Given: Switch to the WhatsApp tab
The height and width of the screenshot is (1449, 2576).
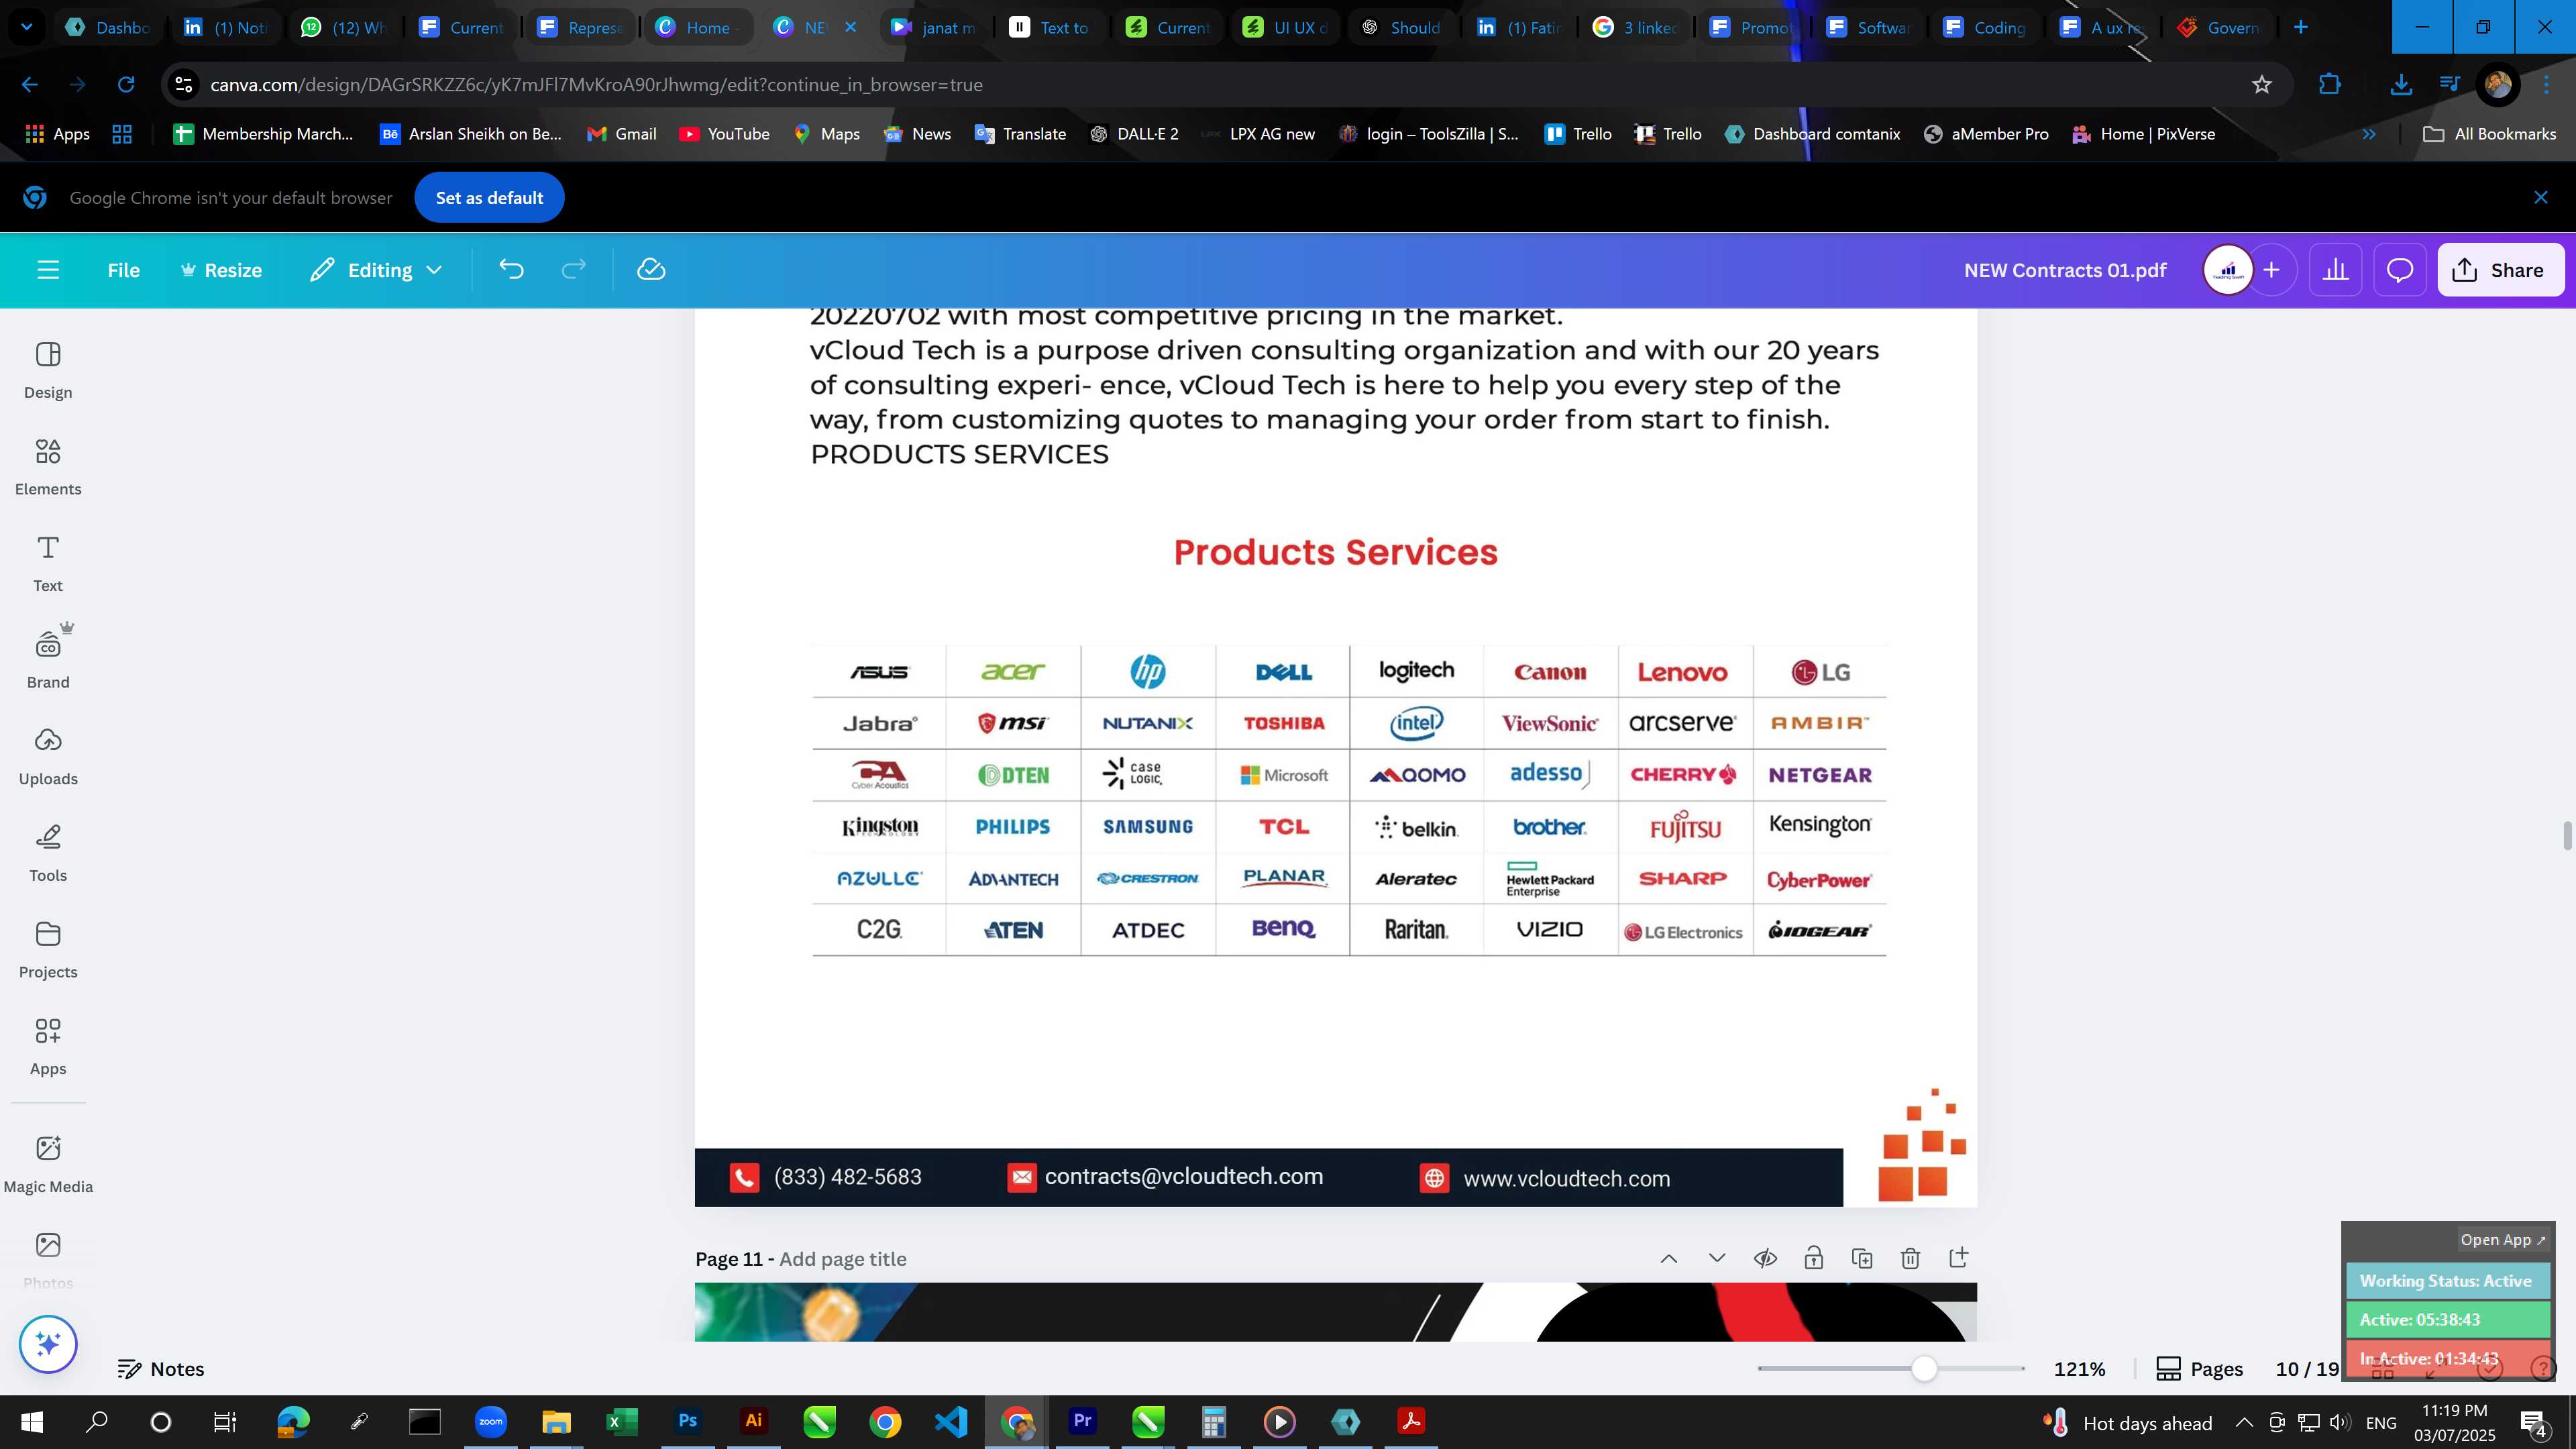Looking at the screenshot, I should [343, 27].
